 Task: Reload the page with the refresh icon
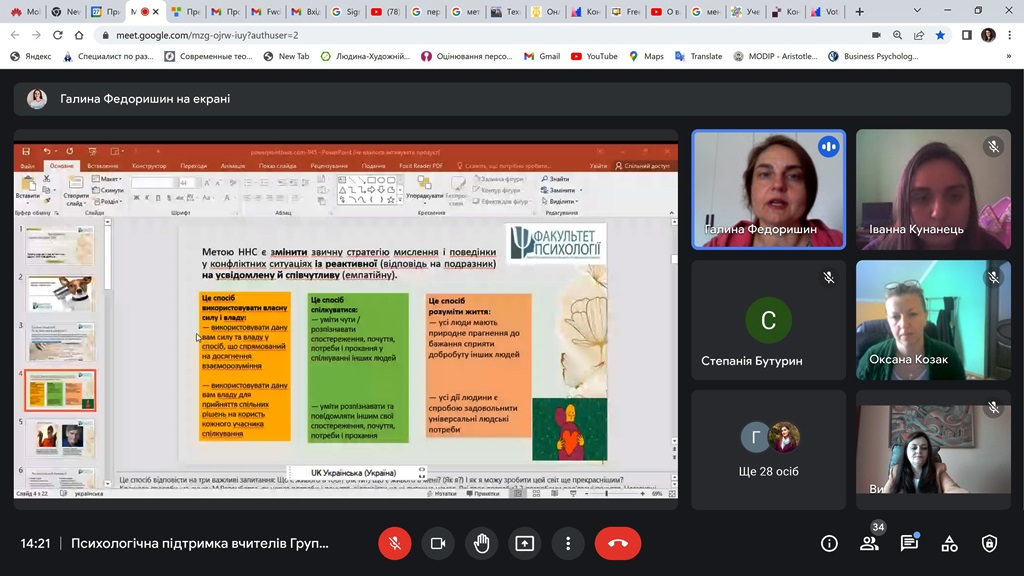[x=58, y=34]
